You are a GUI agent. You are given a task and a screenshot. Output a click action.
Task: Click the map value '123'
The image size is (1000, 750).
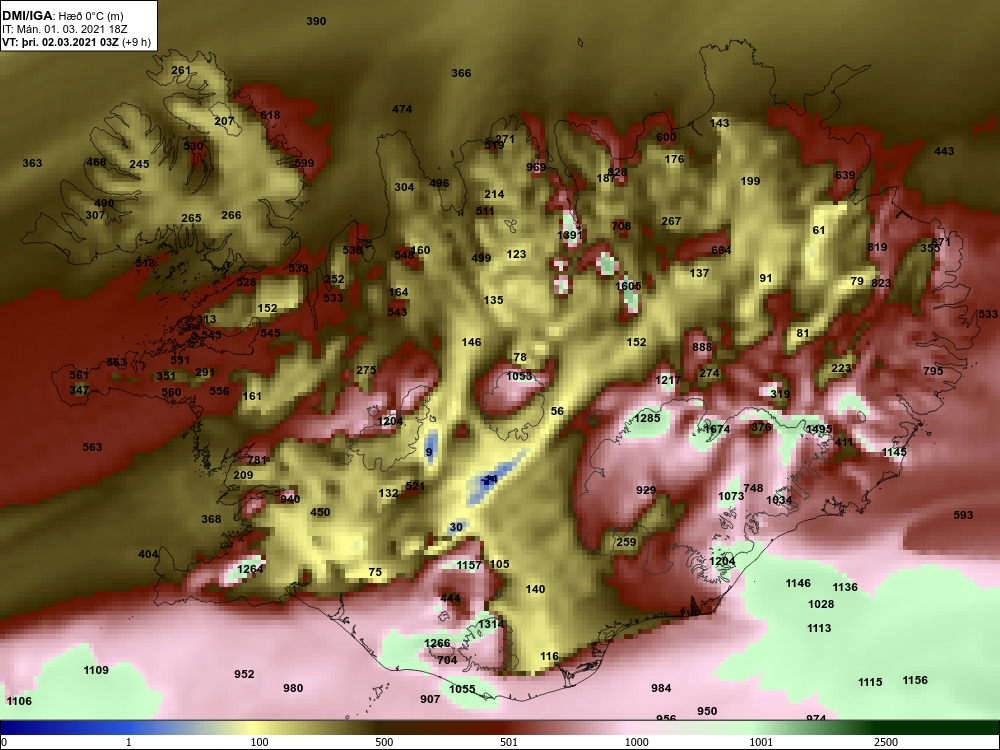517,254
